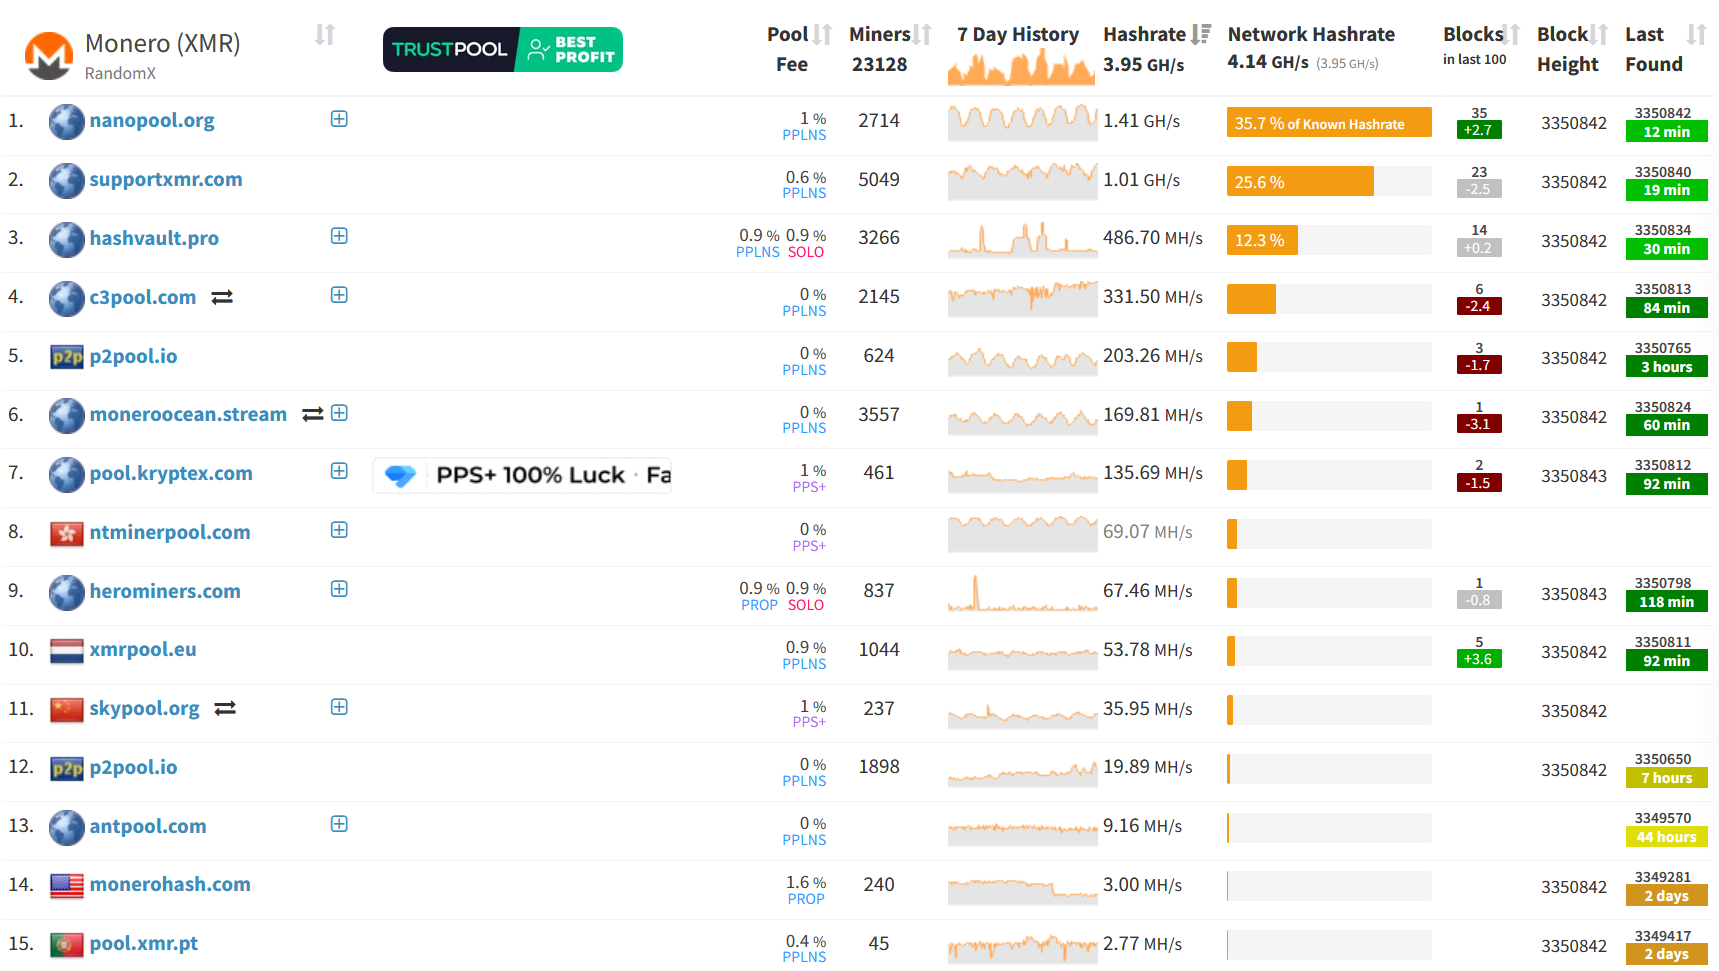Click p2pool.io 7 hours found badge
The image size is (1719, 971).
point(1666,779)
